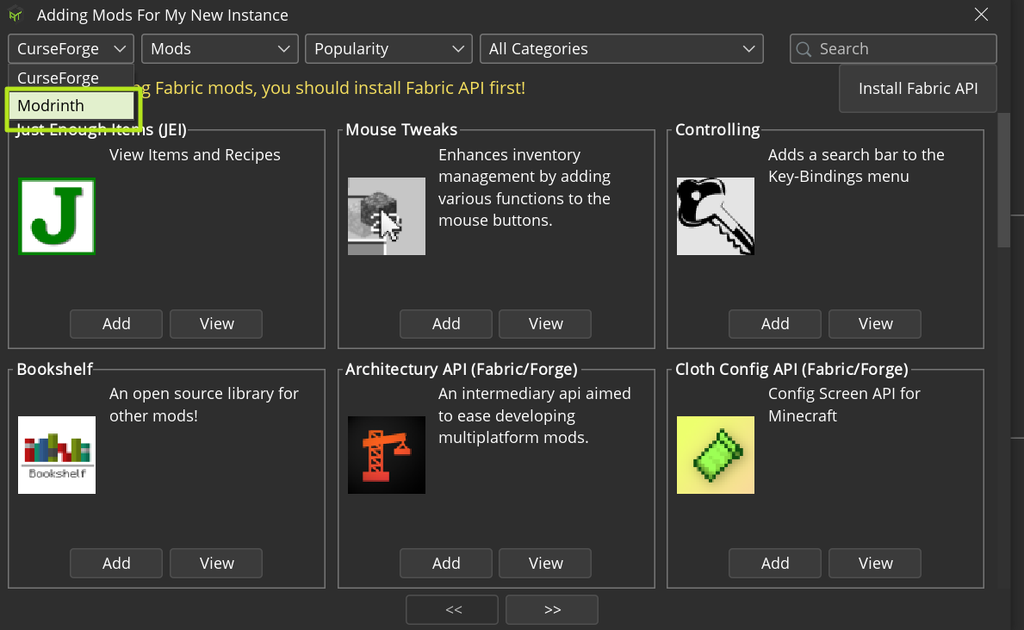Add the Mouse Tweaks mod
Viewport: 1024px width, 630px height.
click(446, 324)
